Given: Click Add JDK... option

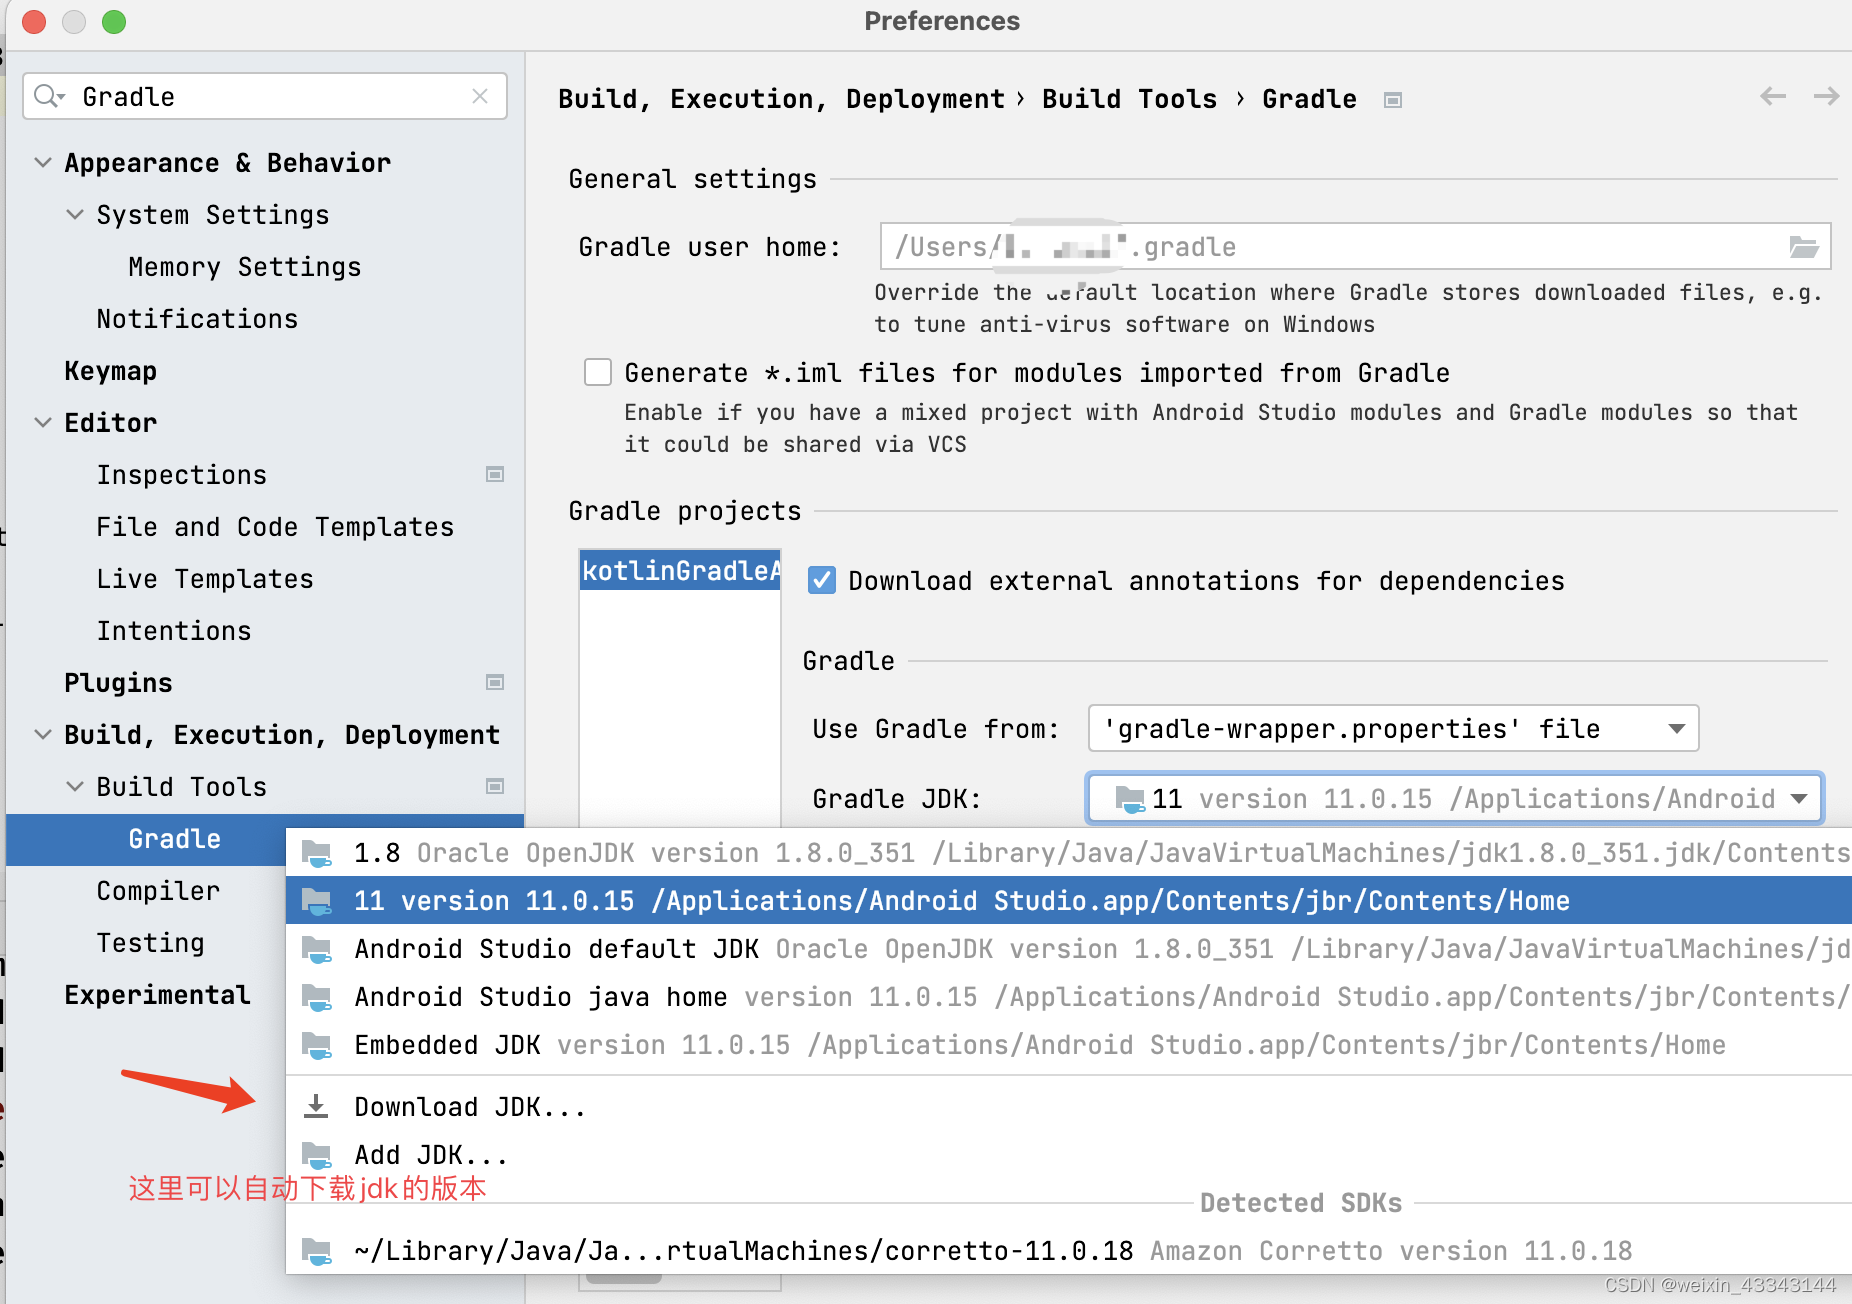Looking at the screenshot, I should [x=1069, y=1155].
